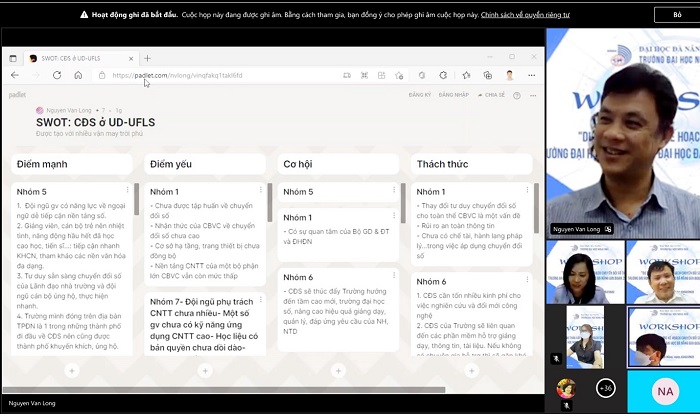Add post under Điểm mạnh column
The height and width of the screenshot is (414, 700).
(x=71, y=370)
